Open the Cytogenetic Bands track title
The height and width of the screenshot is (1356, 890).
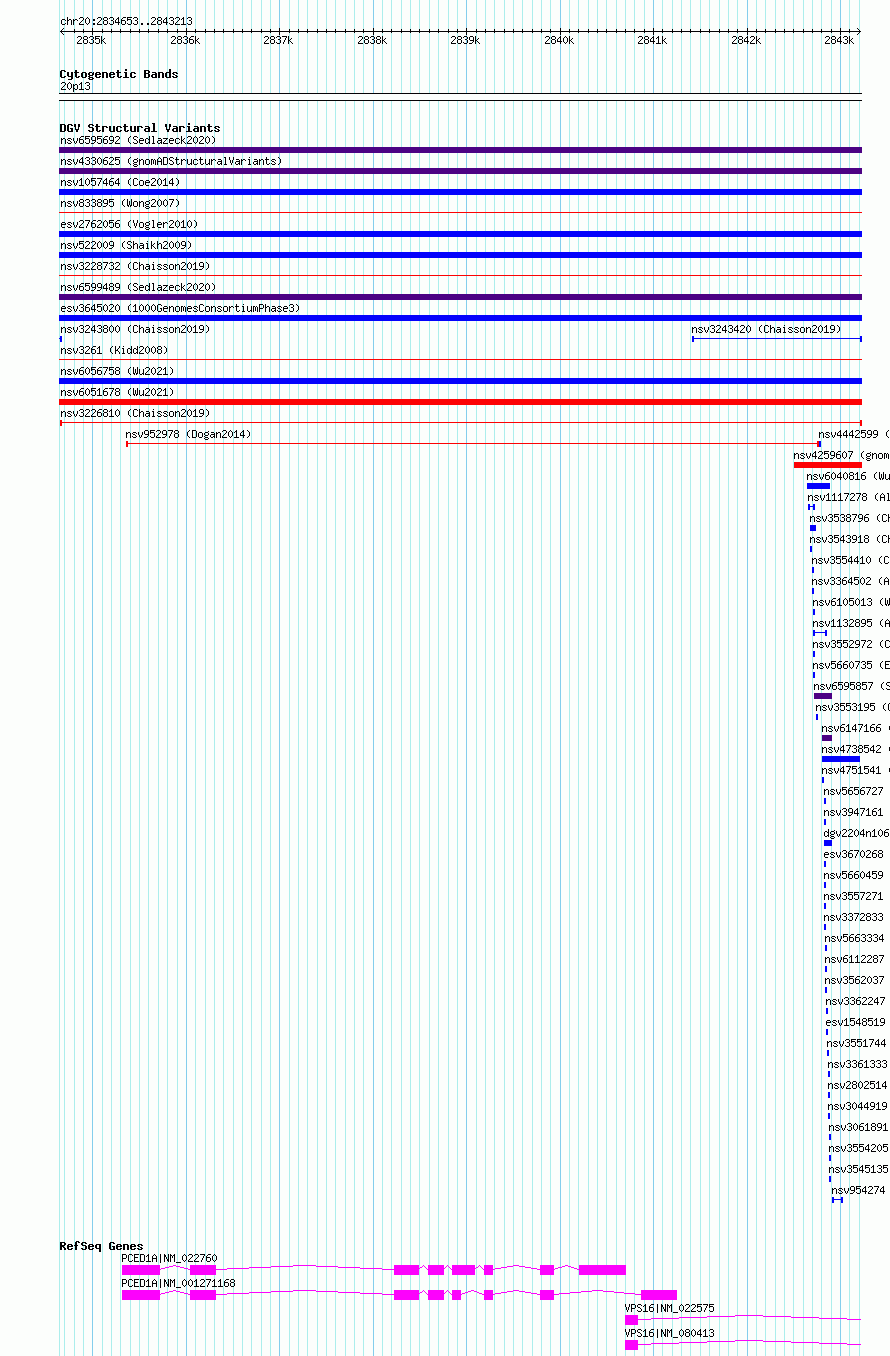click(119, 74)
